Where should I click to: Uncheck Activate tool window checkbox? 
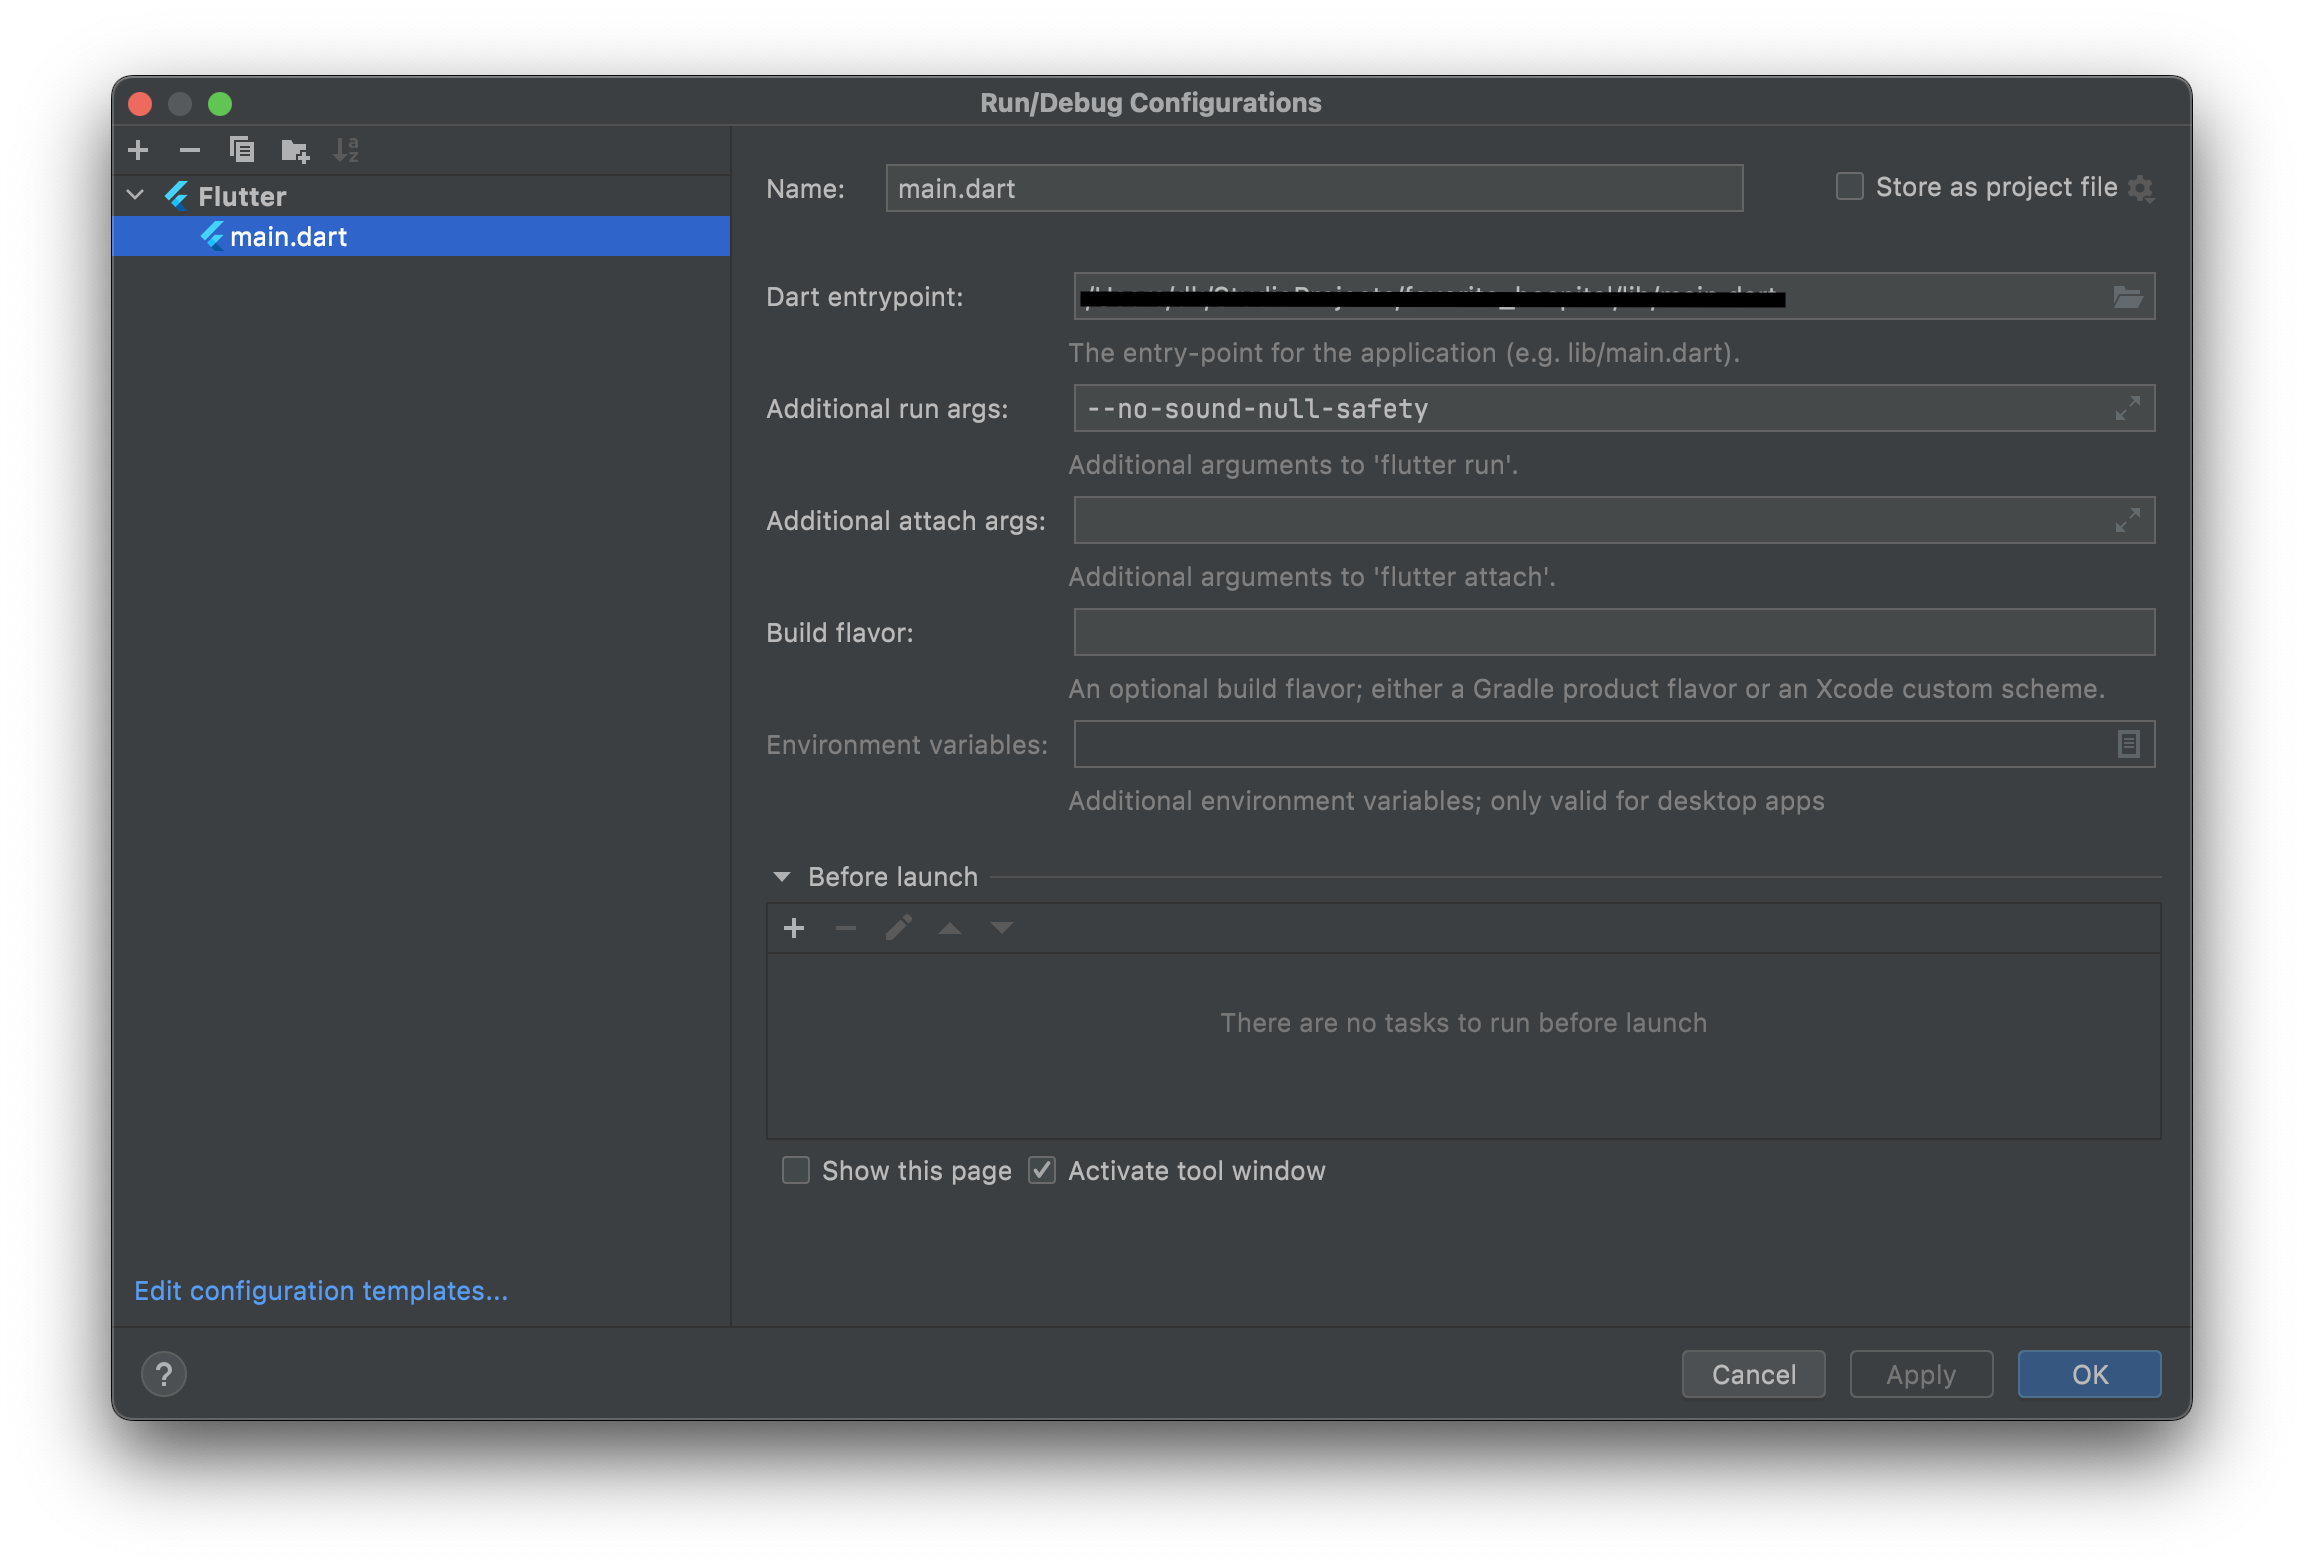[1042, 1170]
